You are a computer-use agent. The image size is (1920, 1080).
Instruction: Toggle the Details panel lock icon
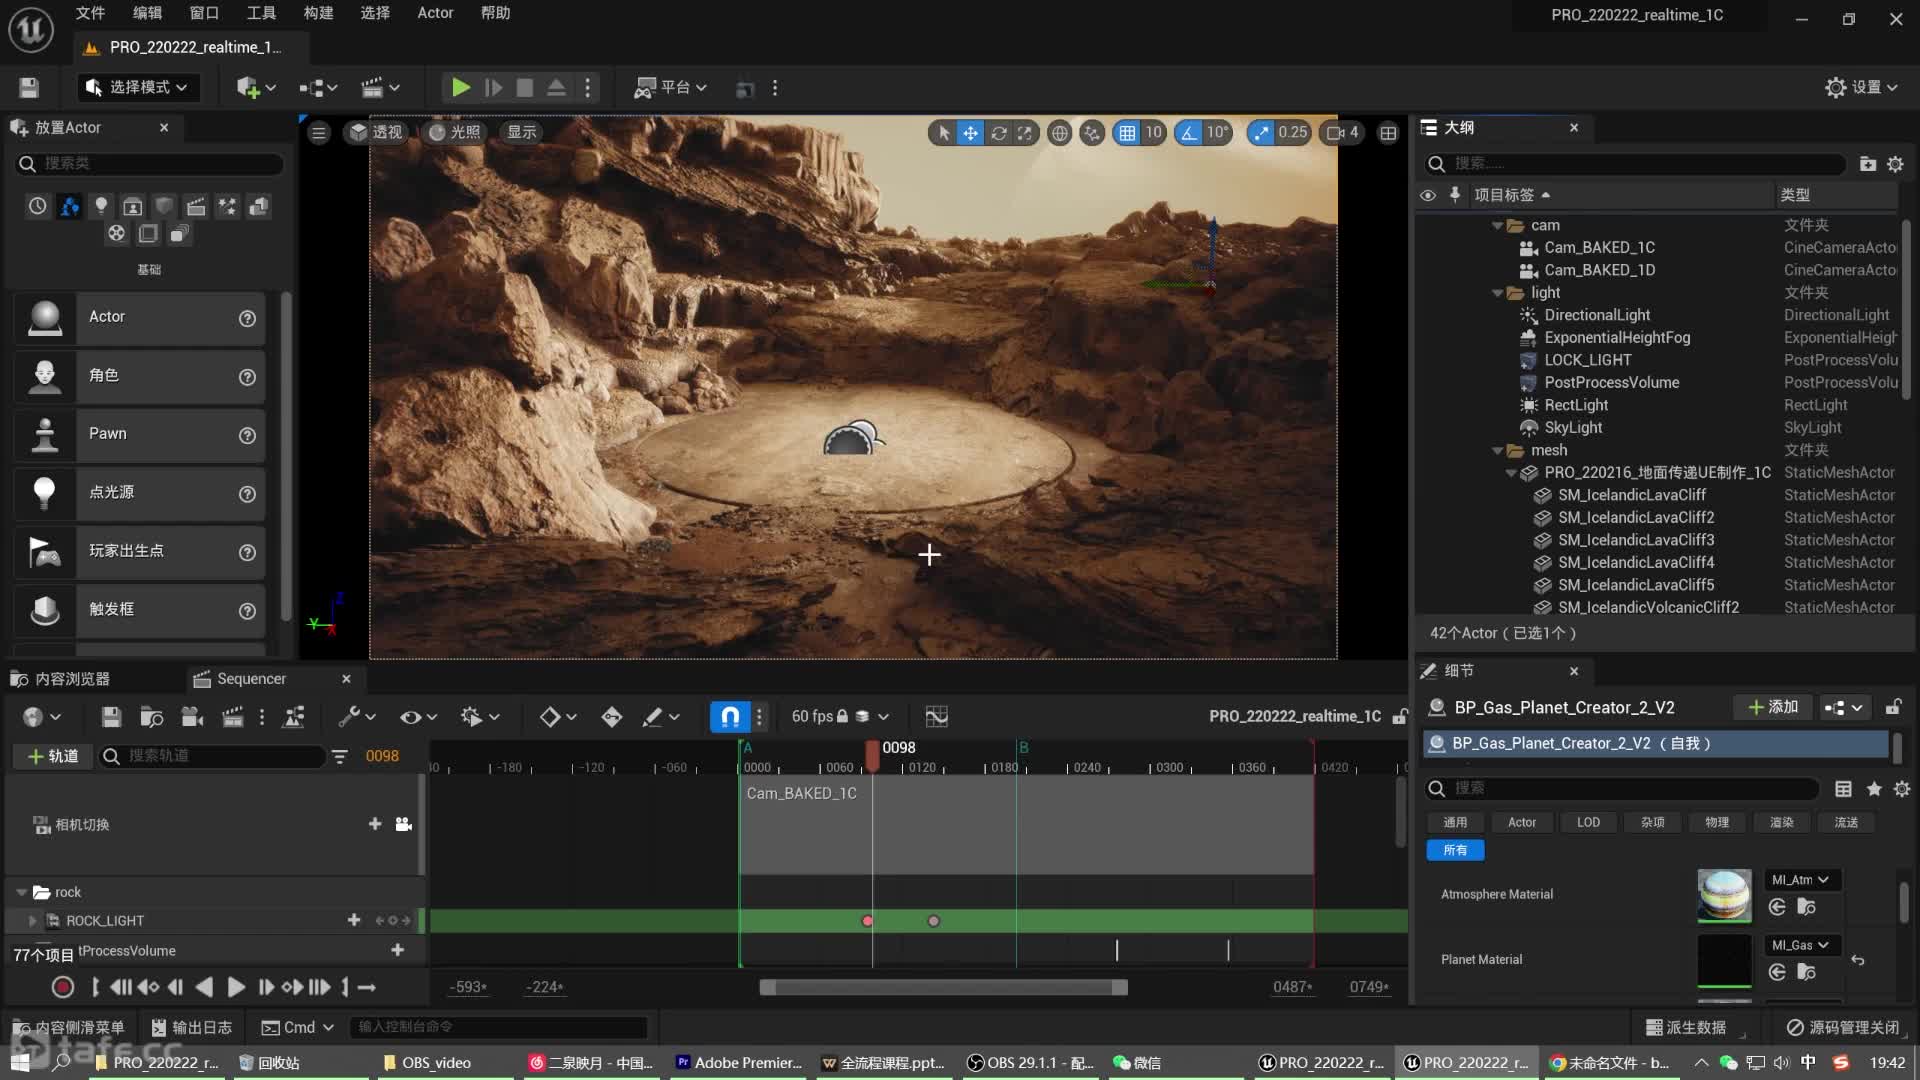click(x=1893, y=707)
